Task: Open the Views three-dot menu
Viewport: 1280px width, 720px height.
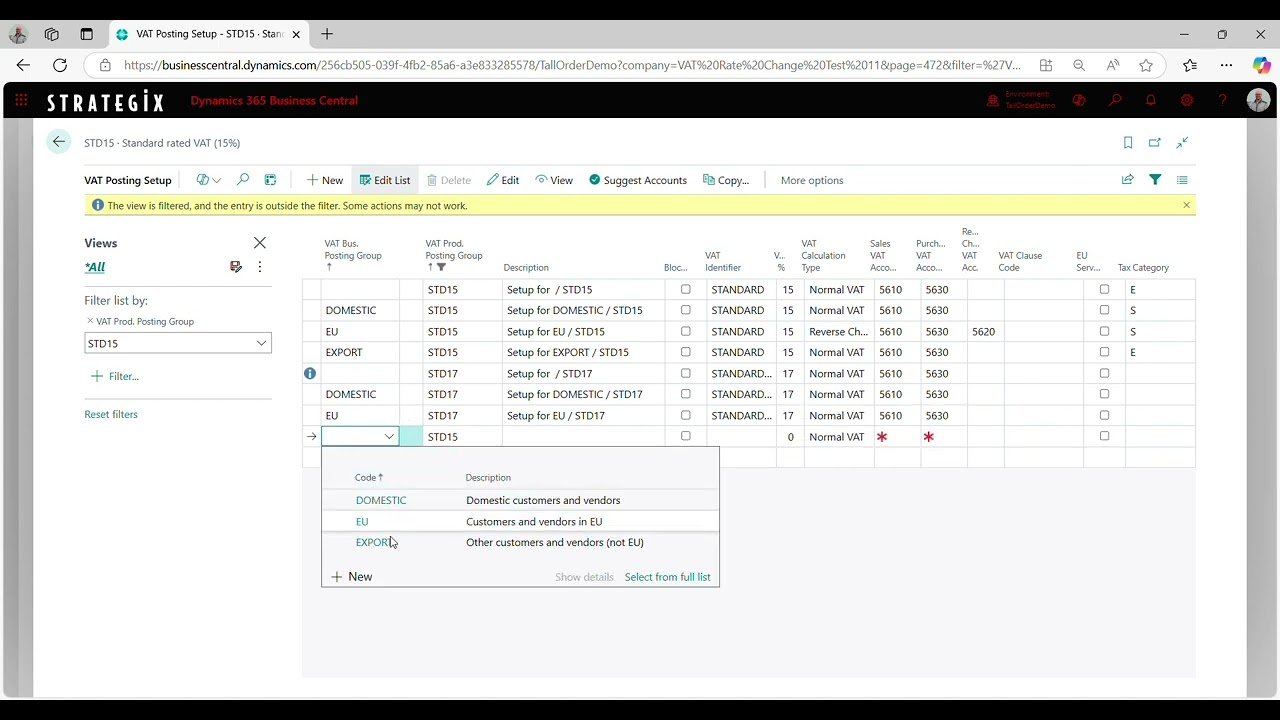Action: tap(260, 267)
